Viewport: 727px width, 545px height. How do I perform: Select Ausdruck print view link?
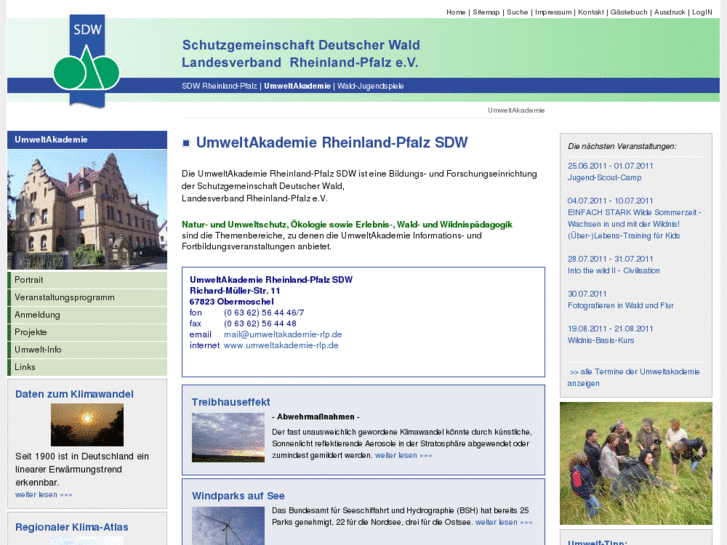click(670, 13)
